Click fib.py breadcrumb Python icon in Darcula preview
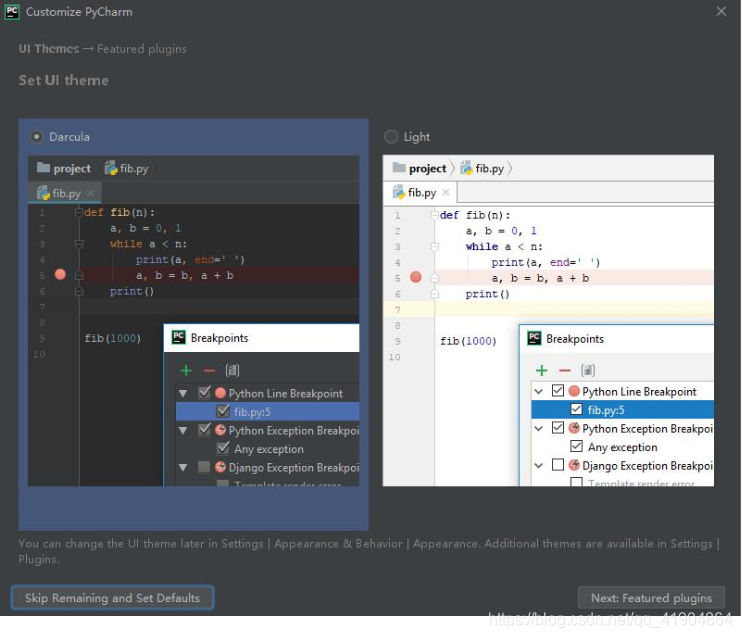This screenshot has height=638, width=742. point(111,168)
